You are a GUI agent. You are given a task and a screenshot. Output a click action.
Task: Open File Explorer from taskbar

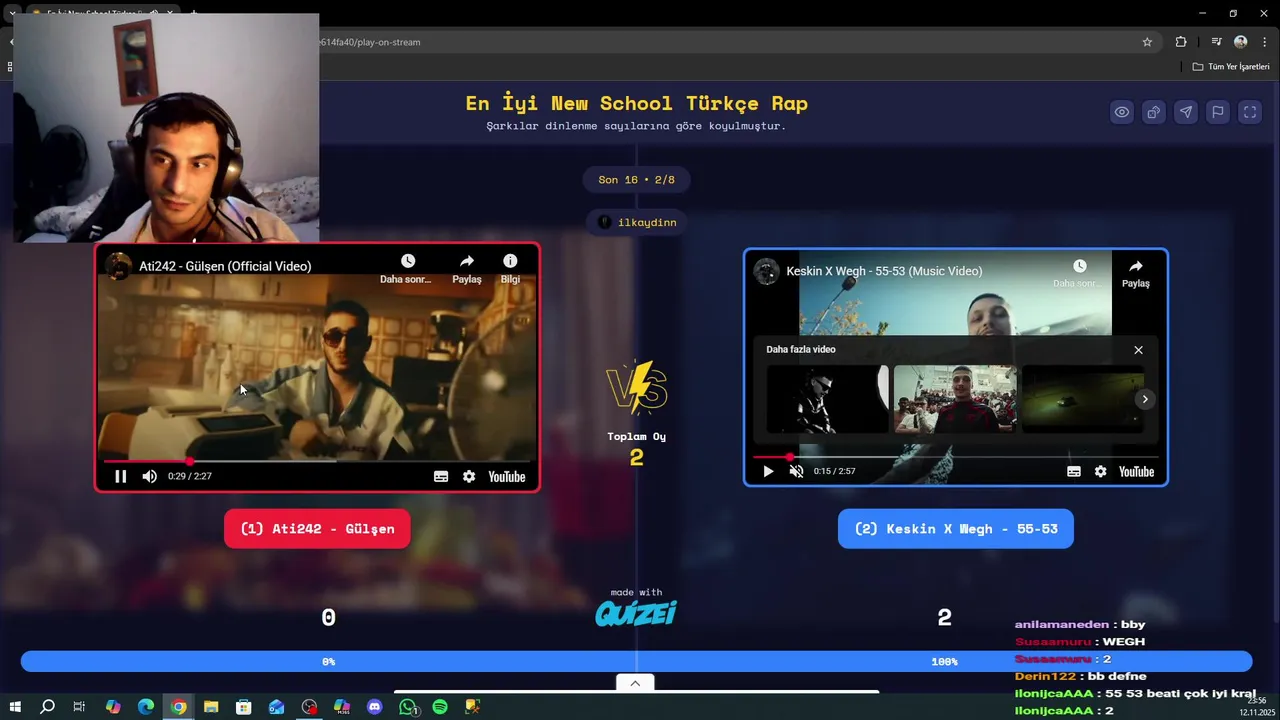(211, 707)
